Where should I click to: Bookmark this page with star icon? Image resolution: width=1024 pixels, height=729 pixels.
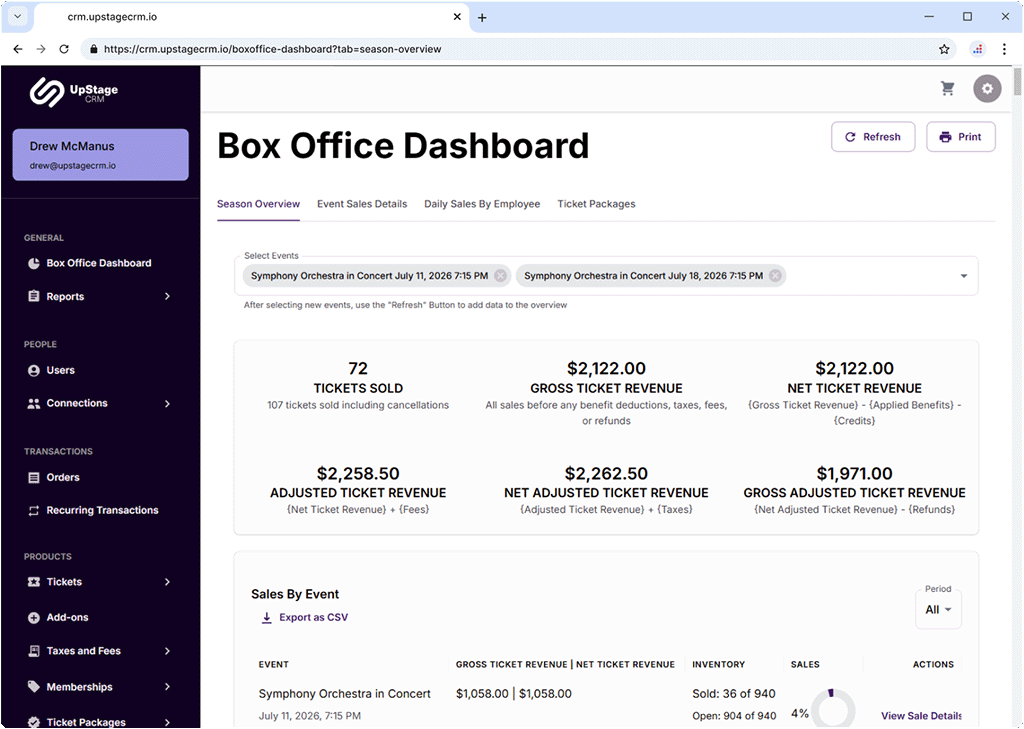tap(944, 49)
